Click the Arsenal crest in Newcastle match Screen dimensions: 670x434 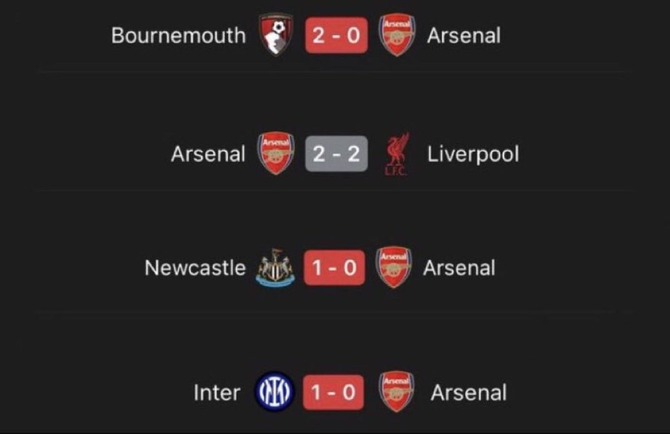tap(394, 267)
